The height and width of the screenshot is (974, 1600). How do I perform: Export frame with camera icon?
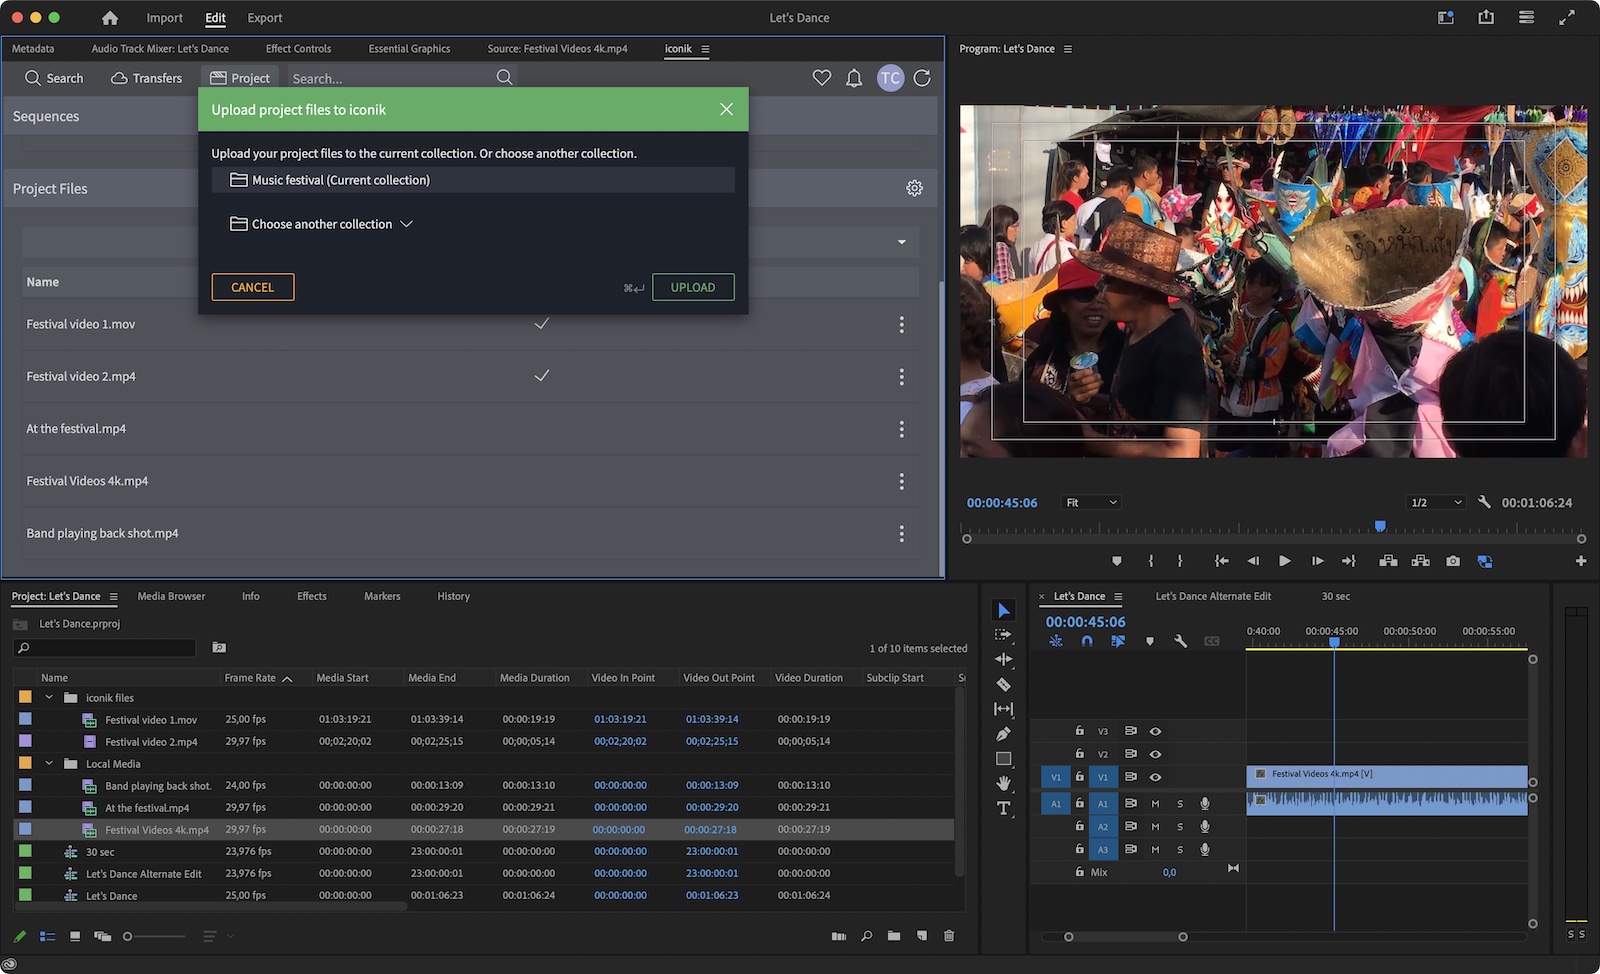click(x=1453, y=561)
